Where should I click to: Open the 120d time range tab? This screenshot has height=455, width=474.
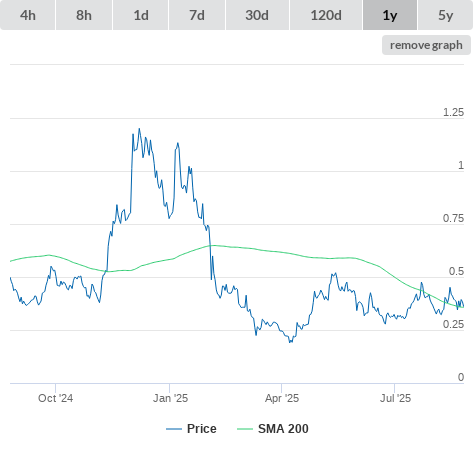326,15
